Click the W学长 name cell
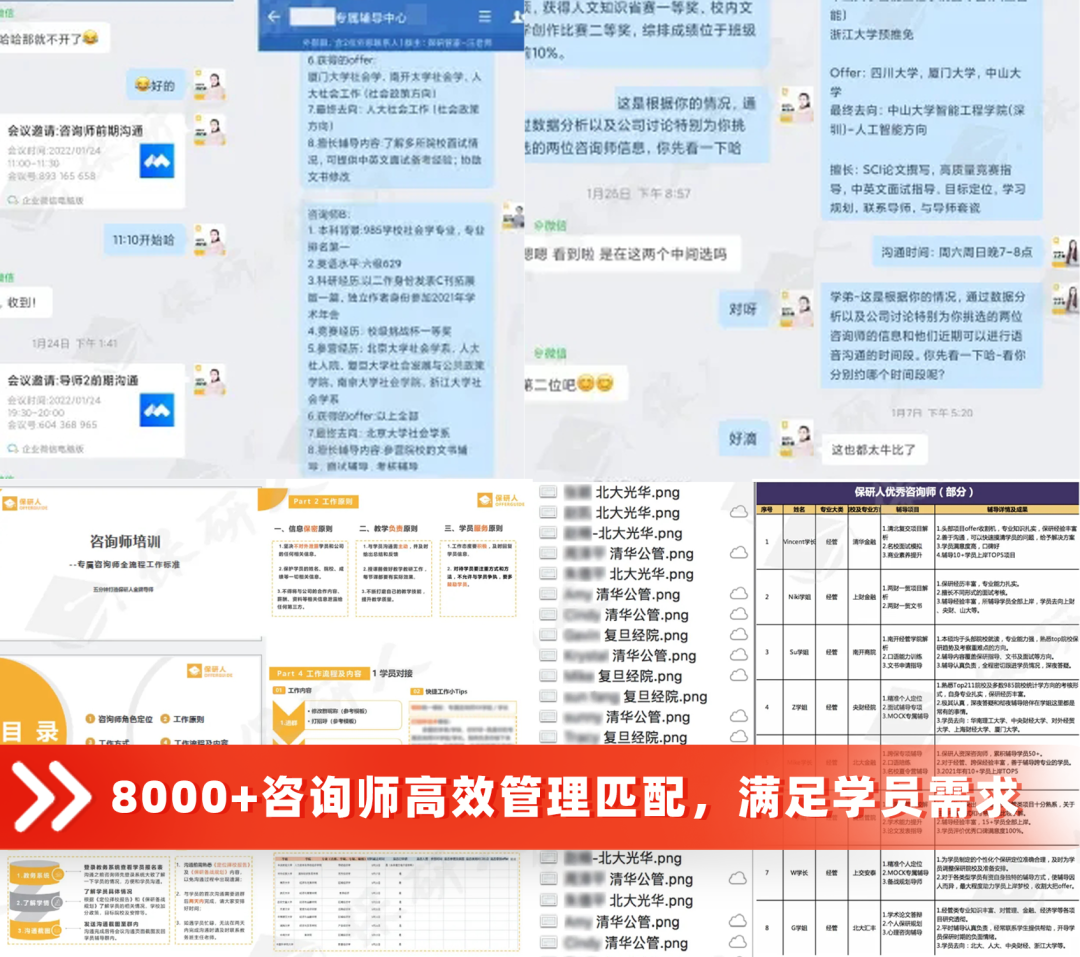Screen dimensions: 1080x957 pyautogui.click(x=799, y=872)
